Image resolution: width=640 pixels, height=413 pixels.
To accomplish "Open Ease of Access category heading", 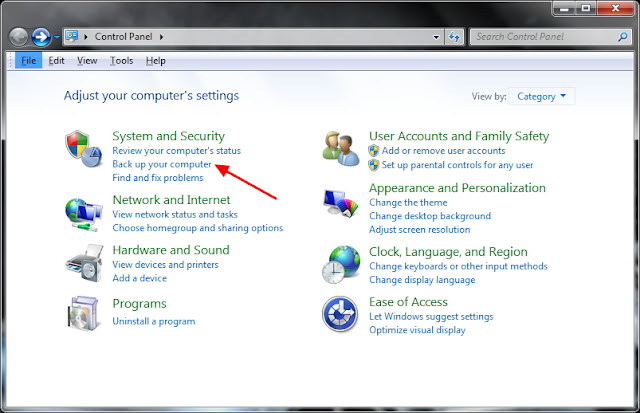I will (408, 302).
